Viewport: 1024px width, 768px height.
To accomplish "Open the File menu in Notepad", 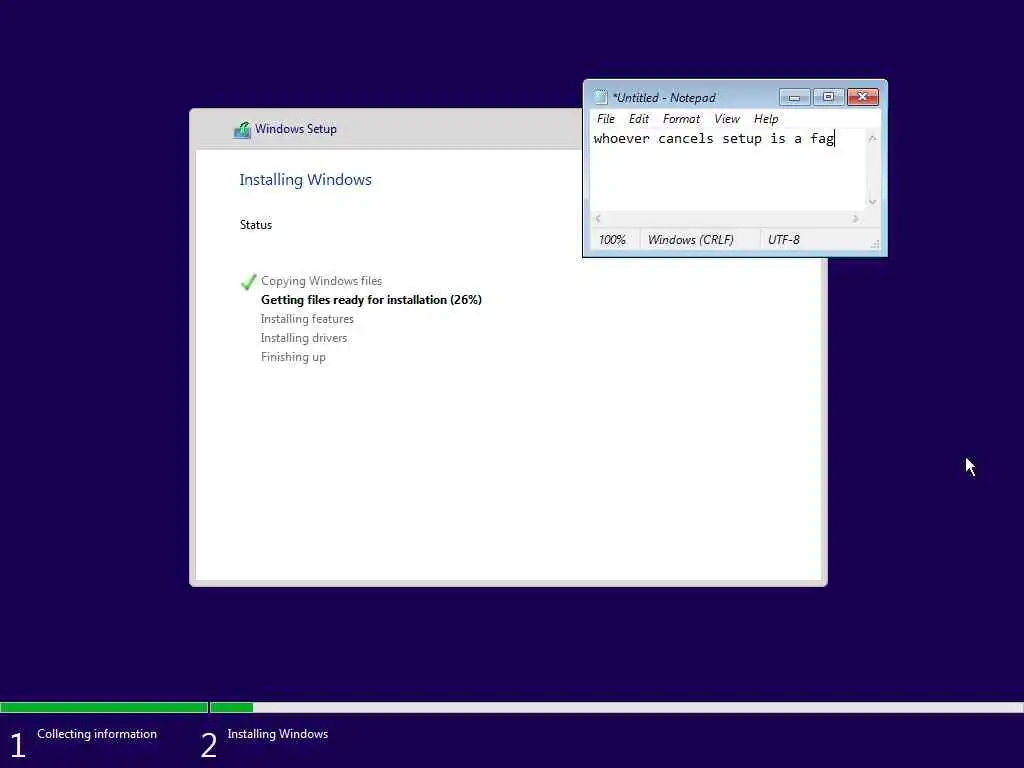I will (605, 119).
